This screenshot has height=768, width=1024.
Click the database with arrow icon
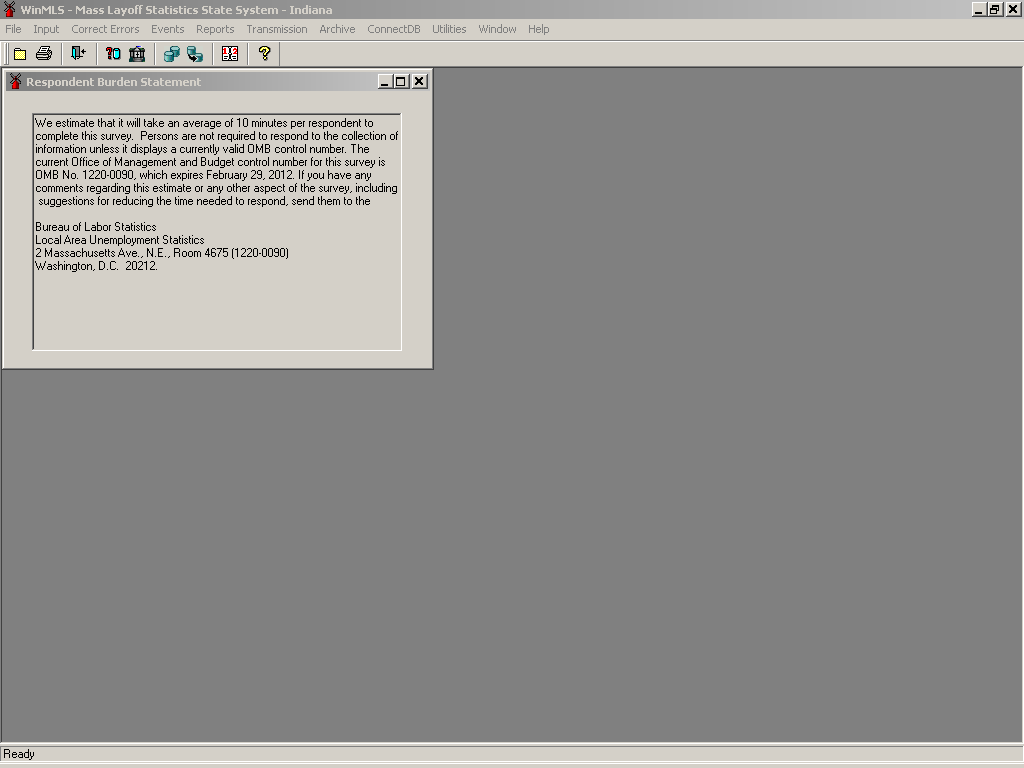click(195, 54)
